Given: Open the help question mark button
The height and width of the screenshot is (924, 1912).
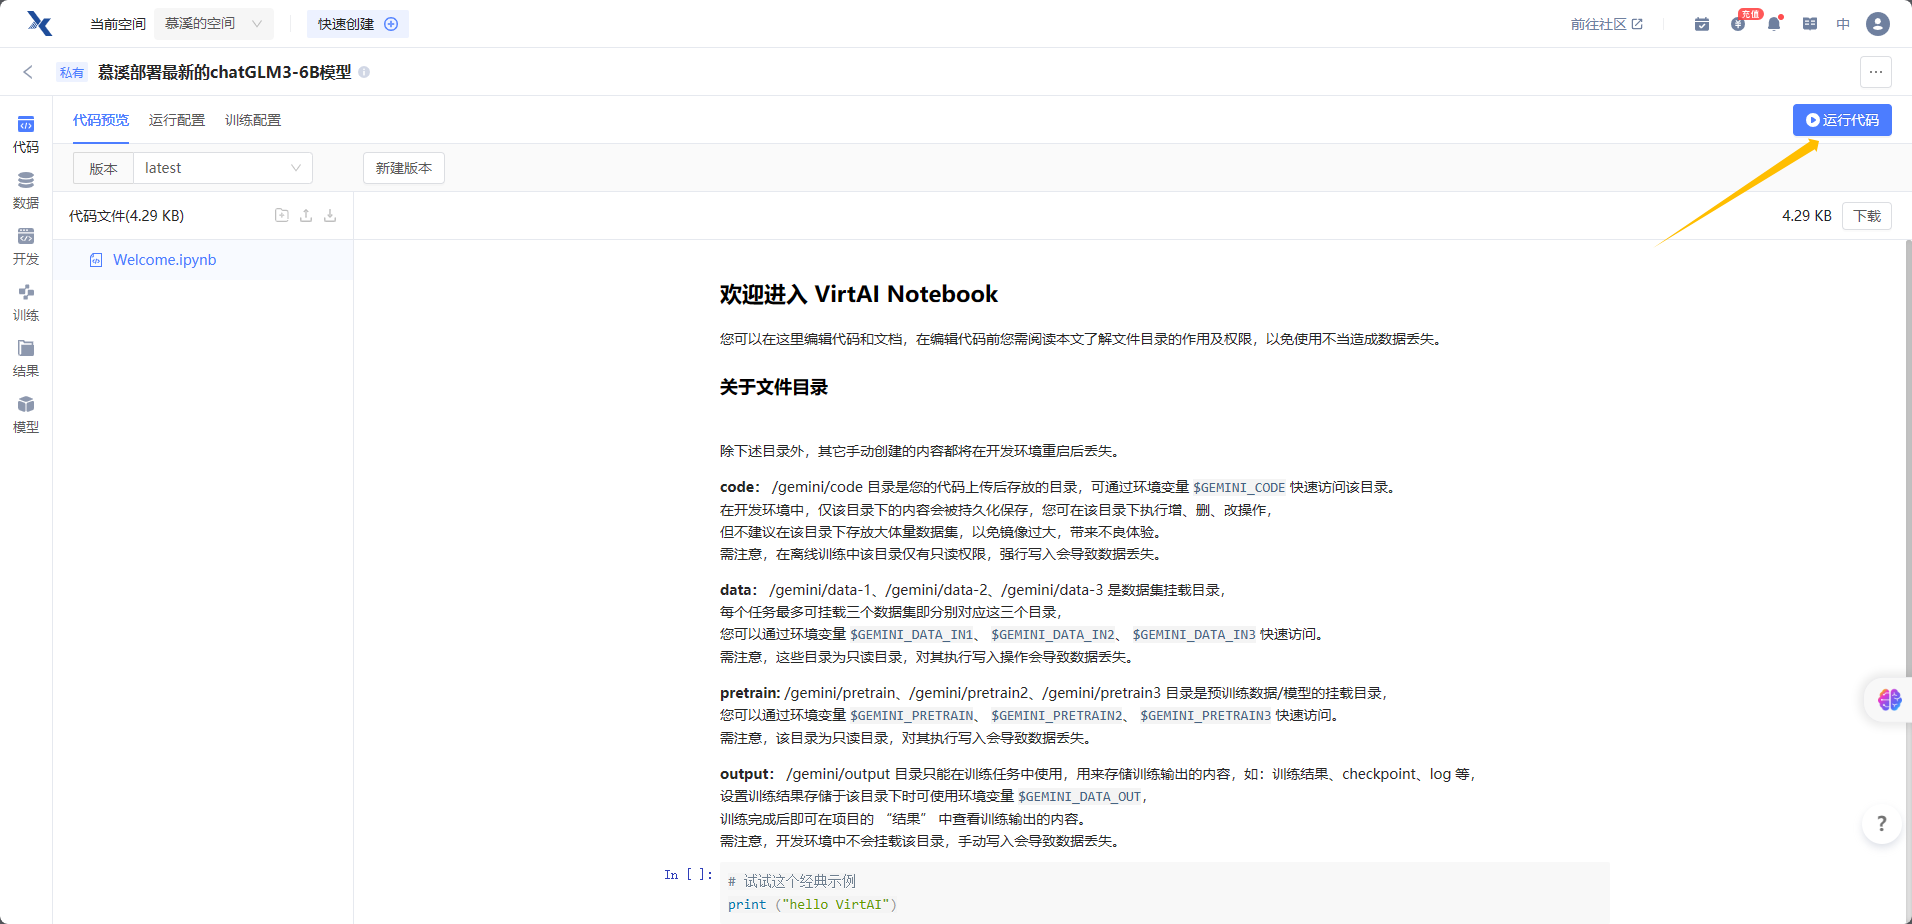Looking at the screenshot, I should (1881, 824).
